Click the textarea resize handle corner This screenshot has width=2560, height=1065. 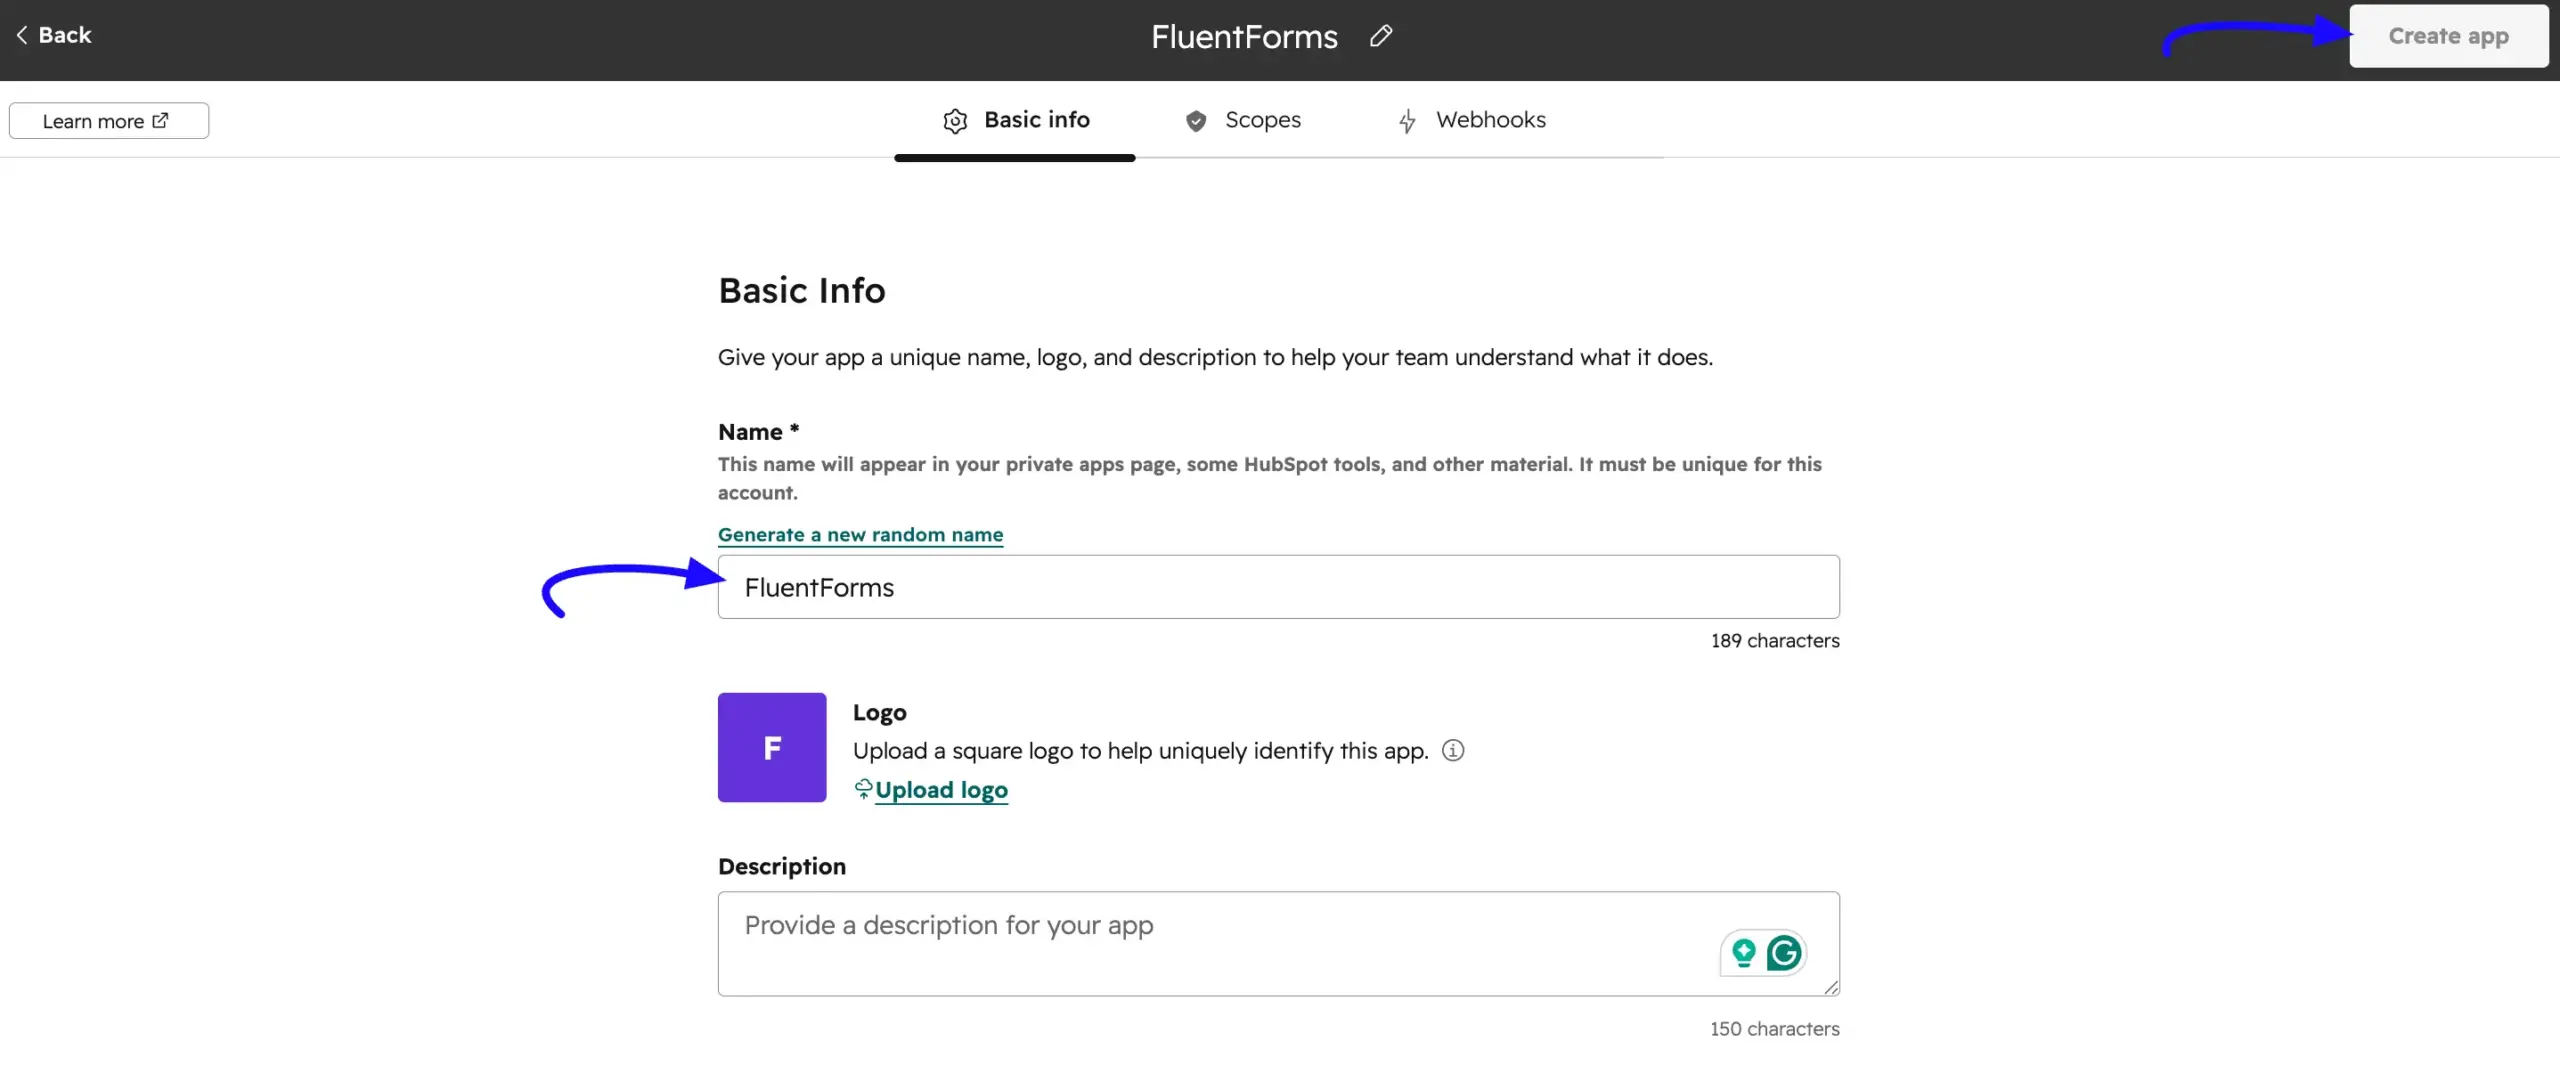[x=1830, y=987]
